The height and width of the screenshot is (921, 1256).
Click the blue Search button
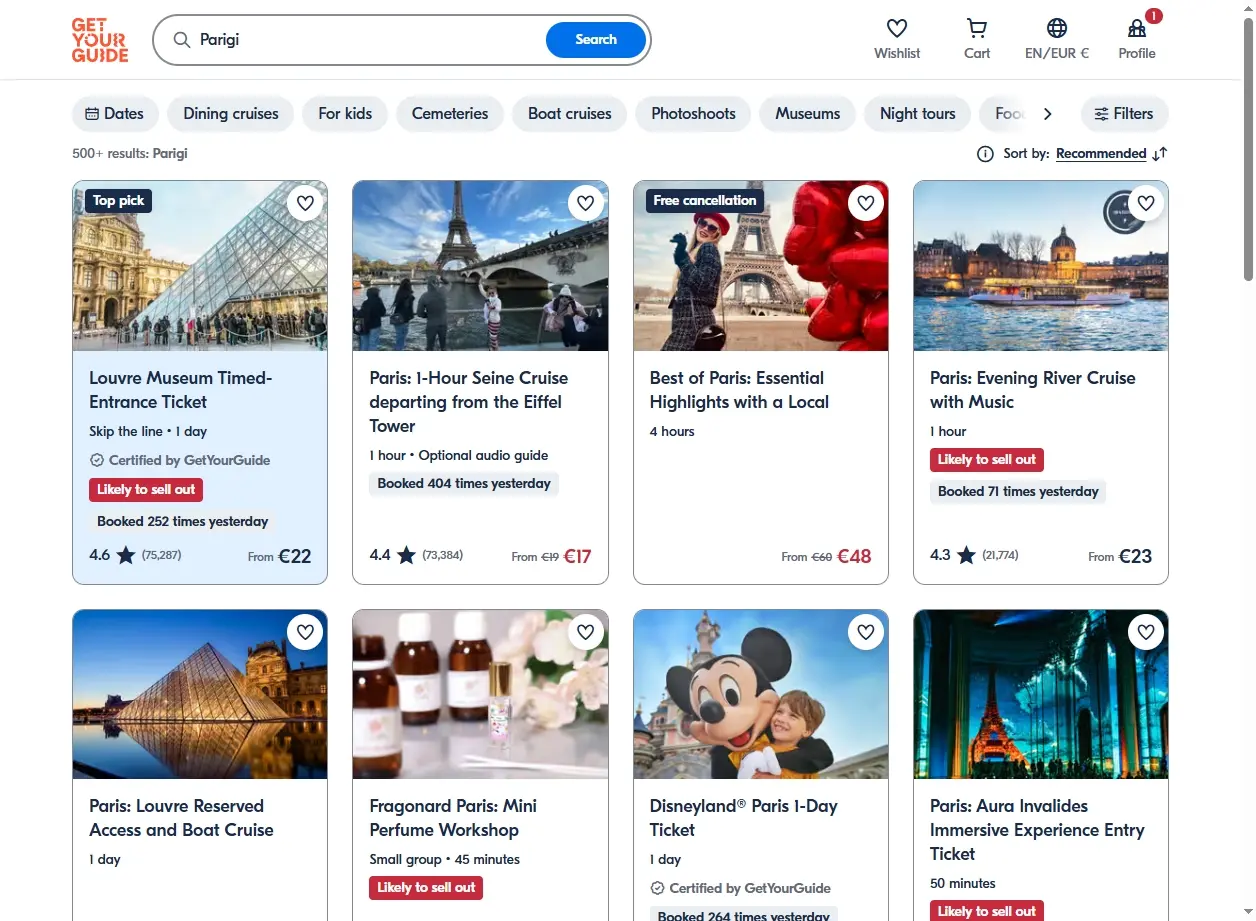pyautogui.click(x=596, y=40)
